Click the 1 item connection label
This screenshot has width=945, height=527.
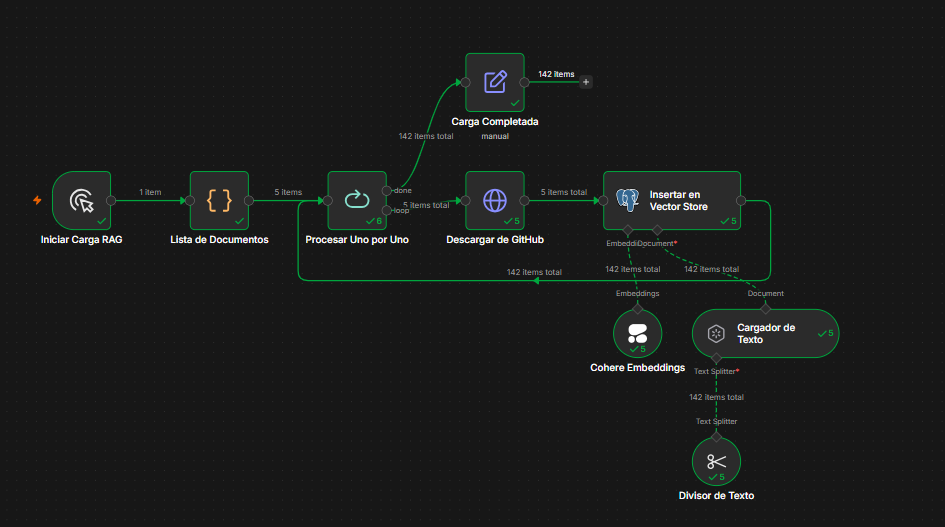150,192
